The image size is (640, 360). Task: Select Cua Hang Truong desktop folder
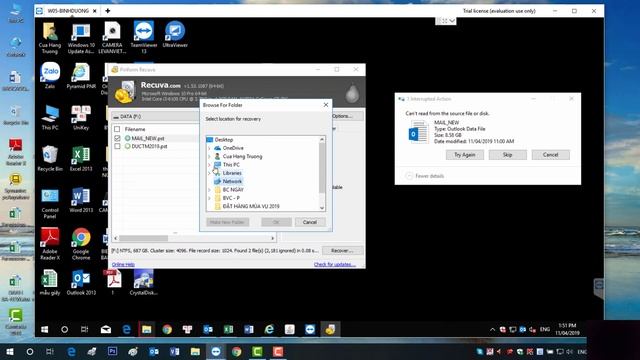(x=50, y=38)
